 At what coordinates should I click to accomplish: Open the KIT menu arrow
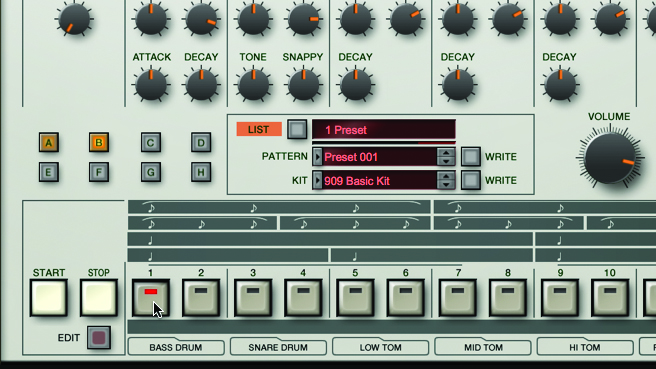click(x=317, y=181)
